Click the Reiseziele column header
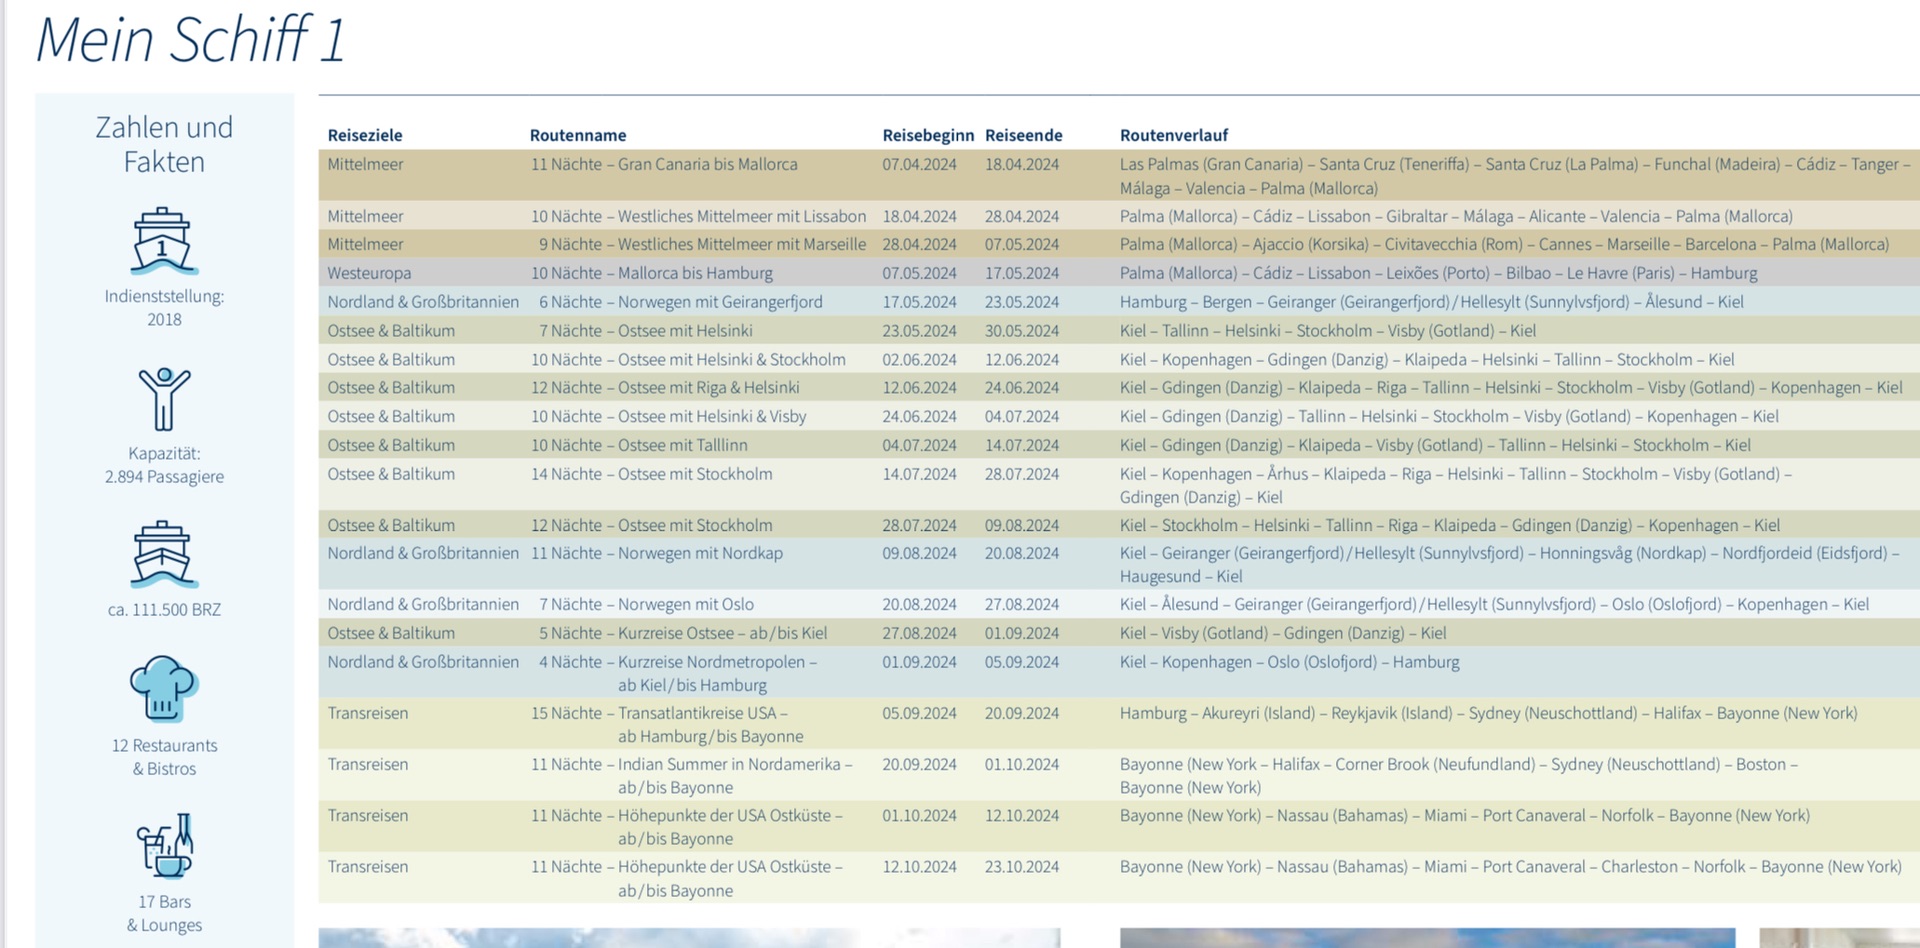This screenshot has width=1920, height=948. point(365,135)
